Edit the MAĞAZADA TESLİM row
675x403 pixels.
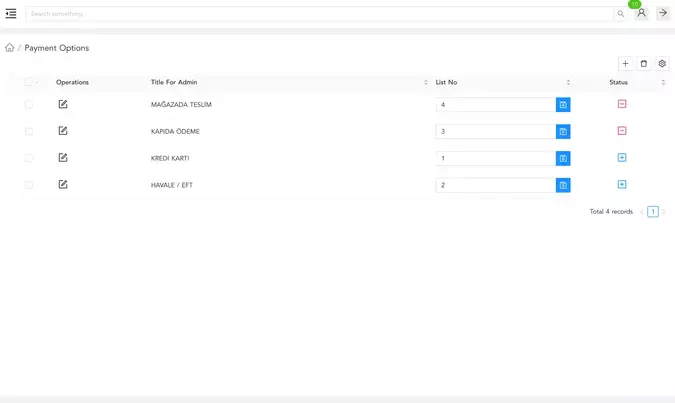coord(63,104)
